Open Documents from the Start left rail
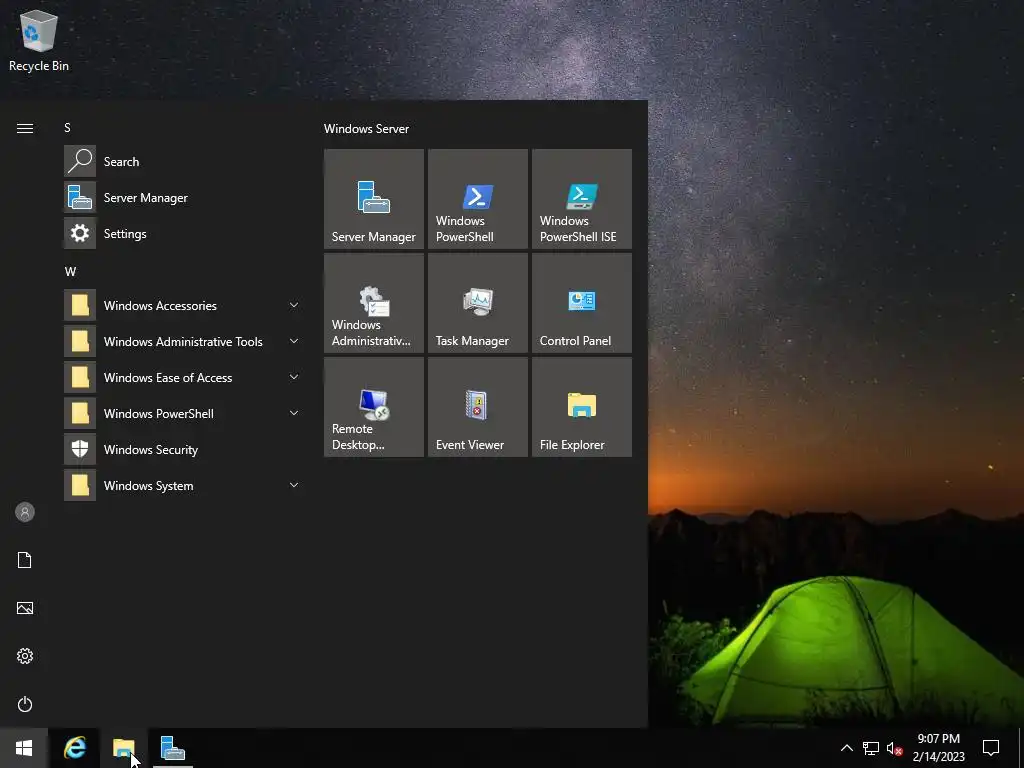The height and width of the screenshot is (768, 1024). 25,560
